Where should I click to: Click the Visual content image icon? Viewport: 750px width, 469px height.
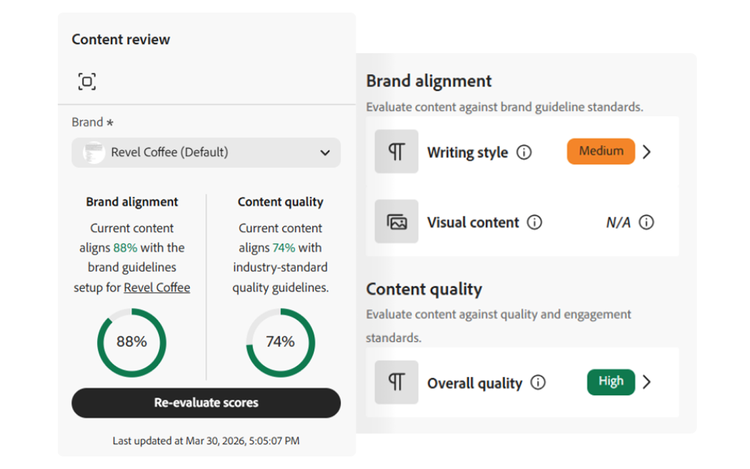(396, 222)
